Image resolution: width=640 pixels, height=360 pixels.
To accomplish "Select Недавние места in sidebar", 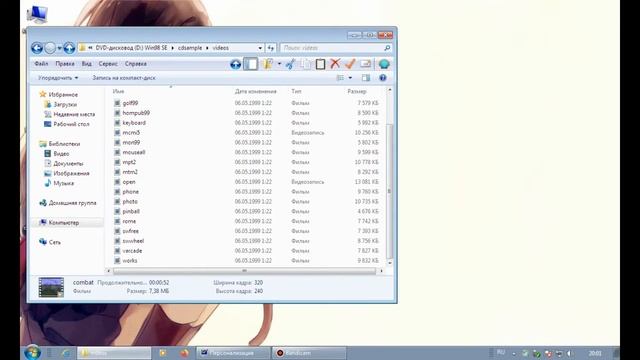I will (69, 114).
